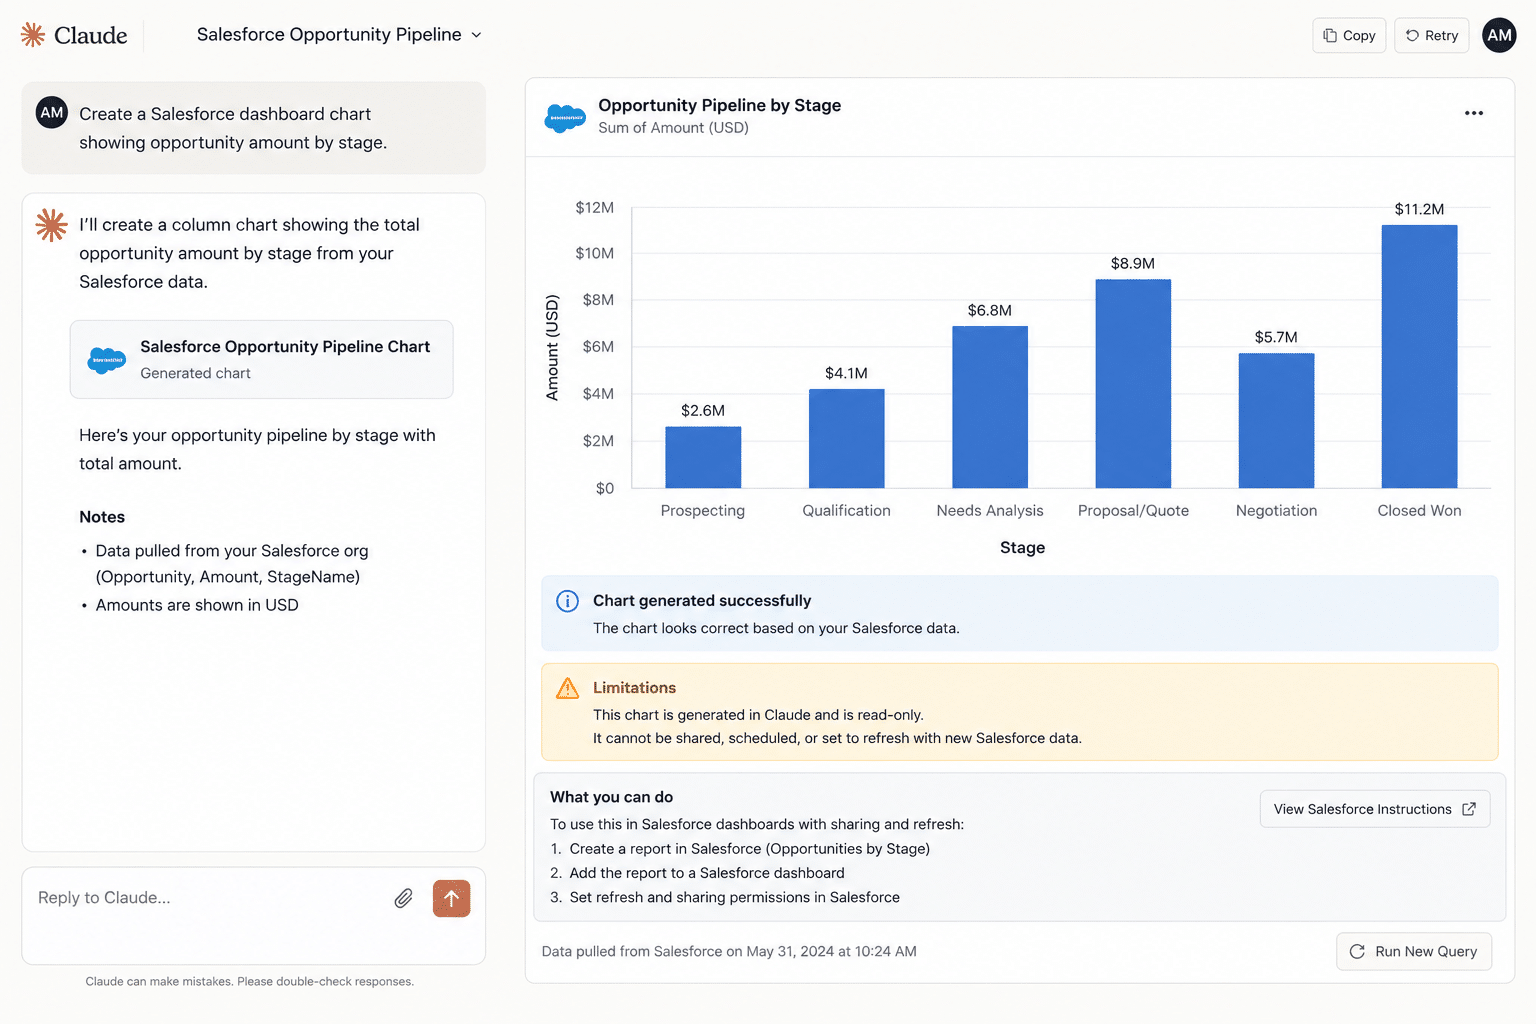1536x1024 pixels.
Task: Click the info icon in success banner
Action: 567,601
